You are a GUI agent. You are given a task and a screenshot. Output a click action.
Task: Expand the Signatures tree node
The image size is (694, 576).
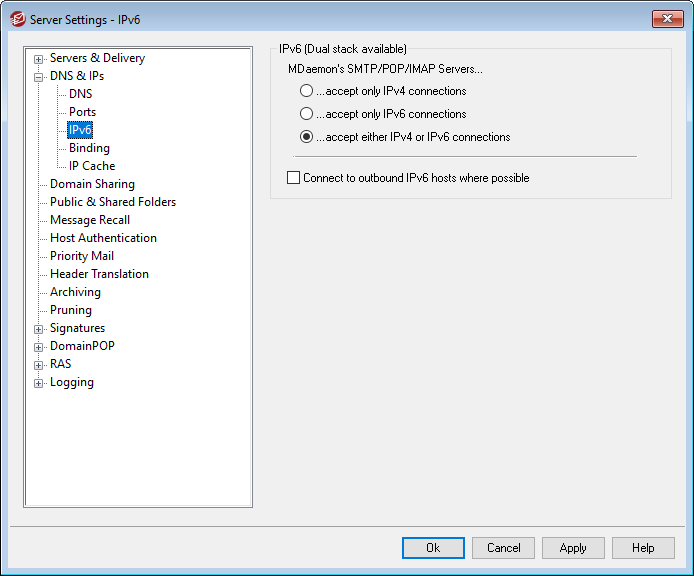[39, 329]
